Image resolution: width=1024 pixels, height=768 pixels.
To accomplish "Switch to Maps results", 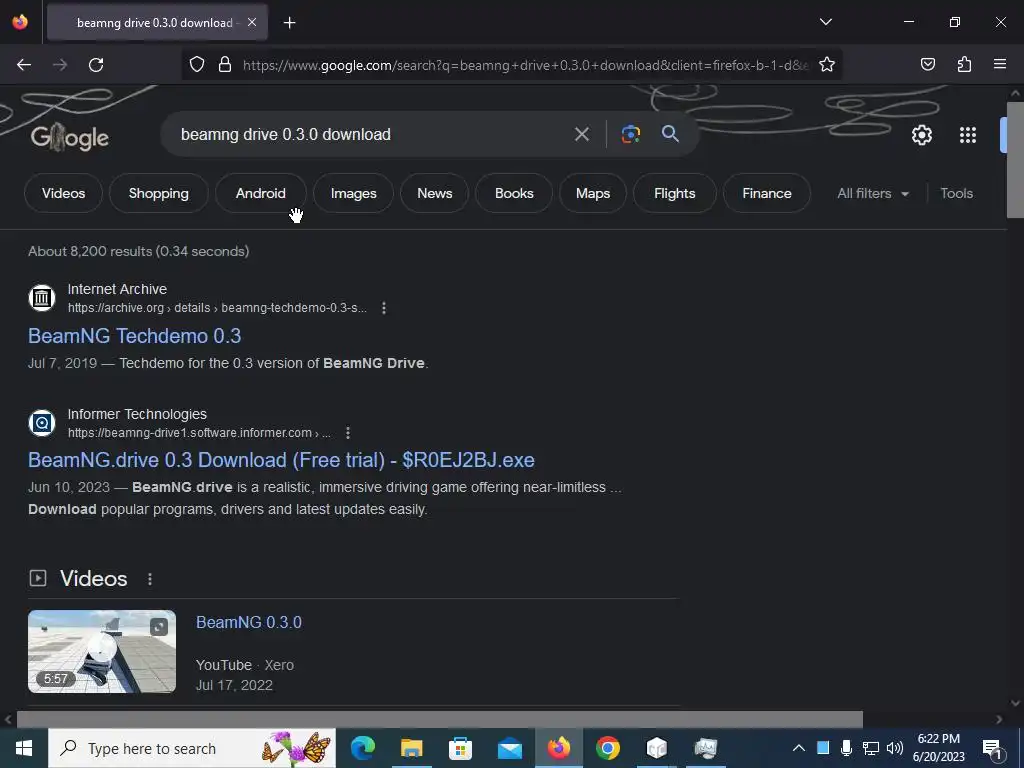I will (x=593, y=193).
